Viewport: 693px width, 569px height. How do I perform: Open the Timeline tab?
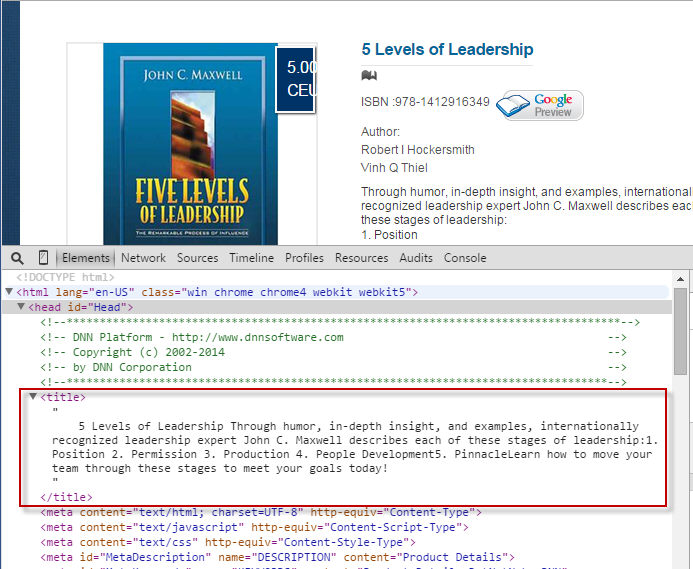[251, 258]
